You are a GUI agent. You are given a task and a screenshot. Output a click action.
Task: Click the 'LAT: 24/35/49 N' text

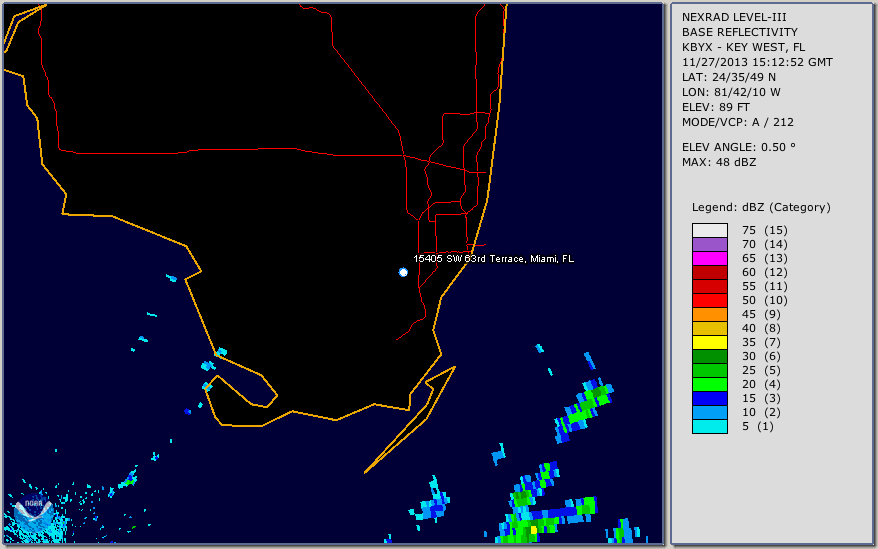tap(728, 77)
